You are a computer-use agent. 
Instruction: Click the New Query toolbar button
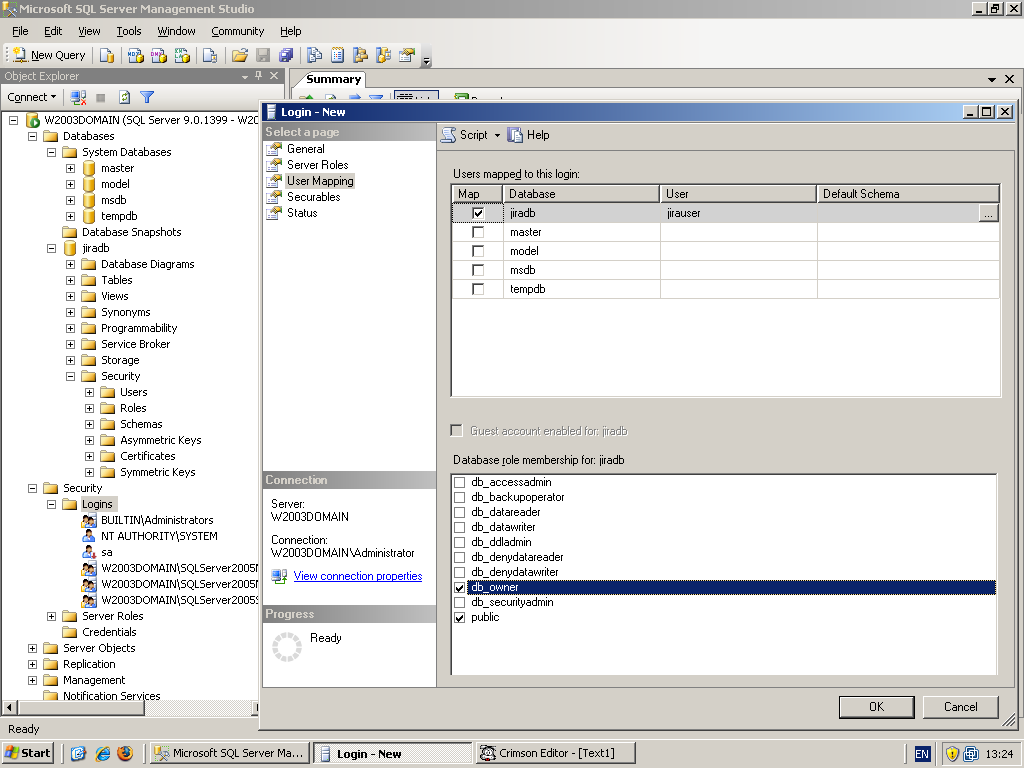click(x=49, y=56)
